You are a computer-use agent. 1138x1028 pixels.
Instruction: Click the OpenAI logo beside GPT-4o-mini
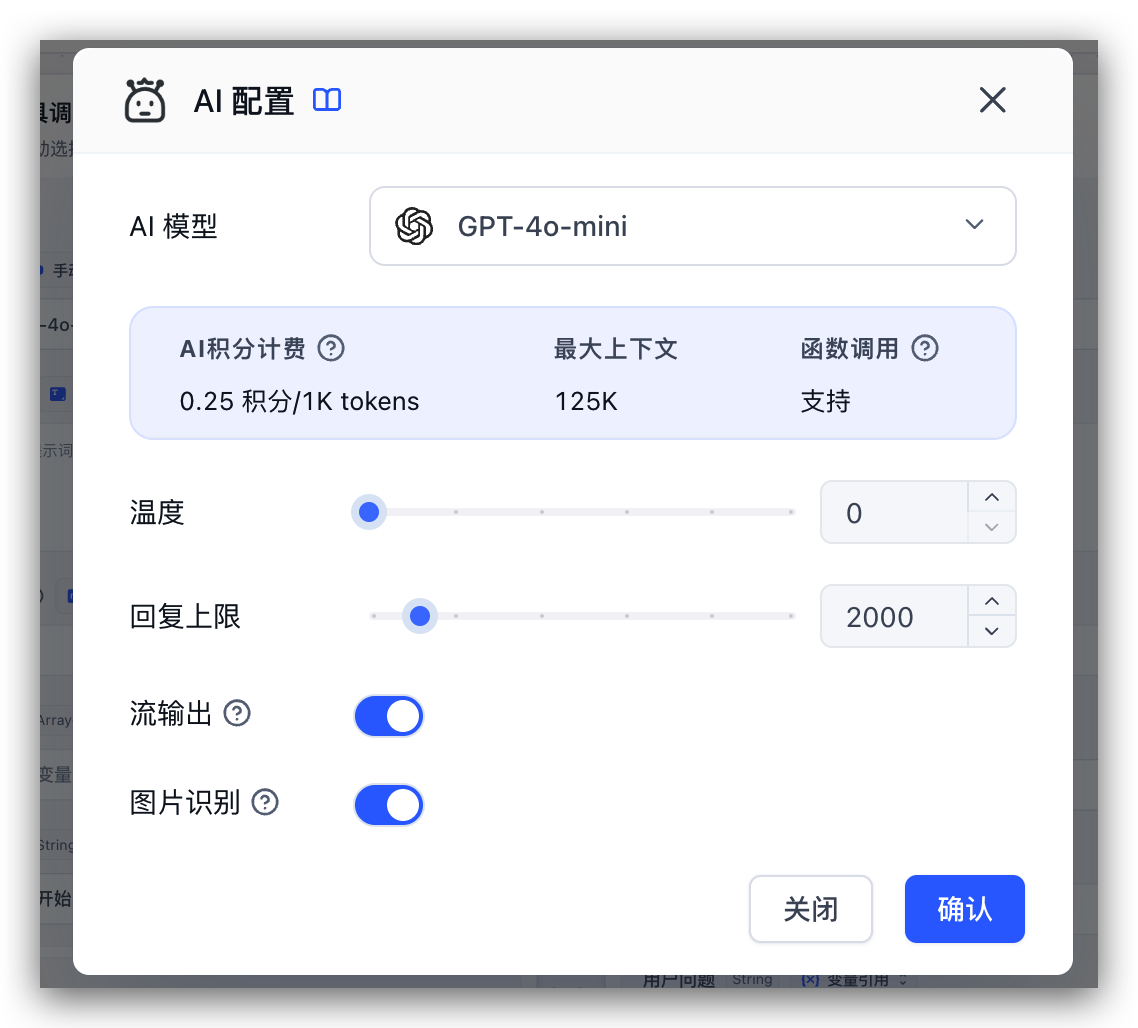pos(414,226)
